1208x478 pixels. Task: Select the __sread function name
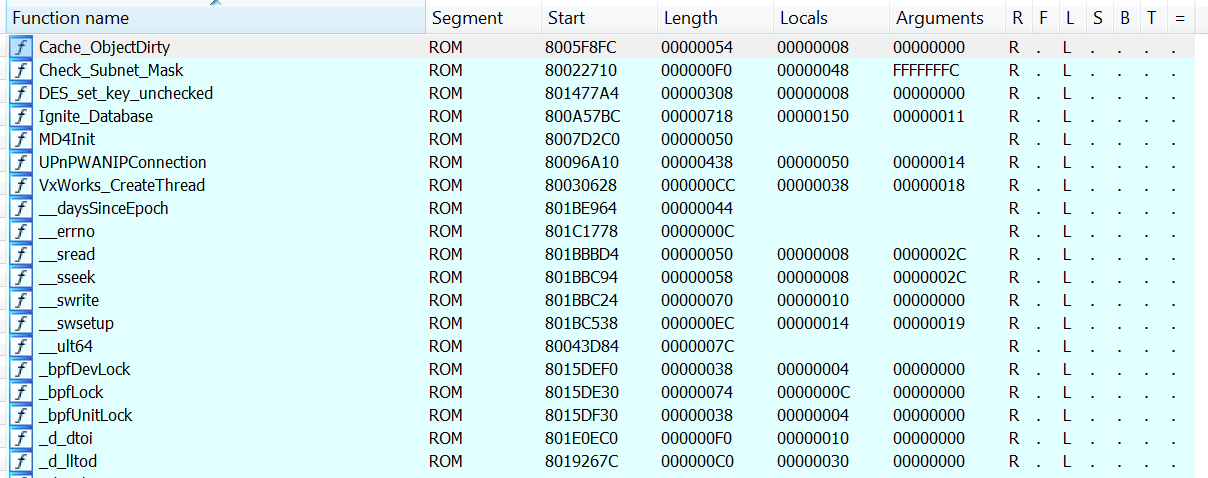point(67,254)
